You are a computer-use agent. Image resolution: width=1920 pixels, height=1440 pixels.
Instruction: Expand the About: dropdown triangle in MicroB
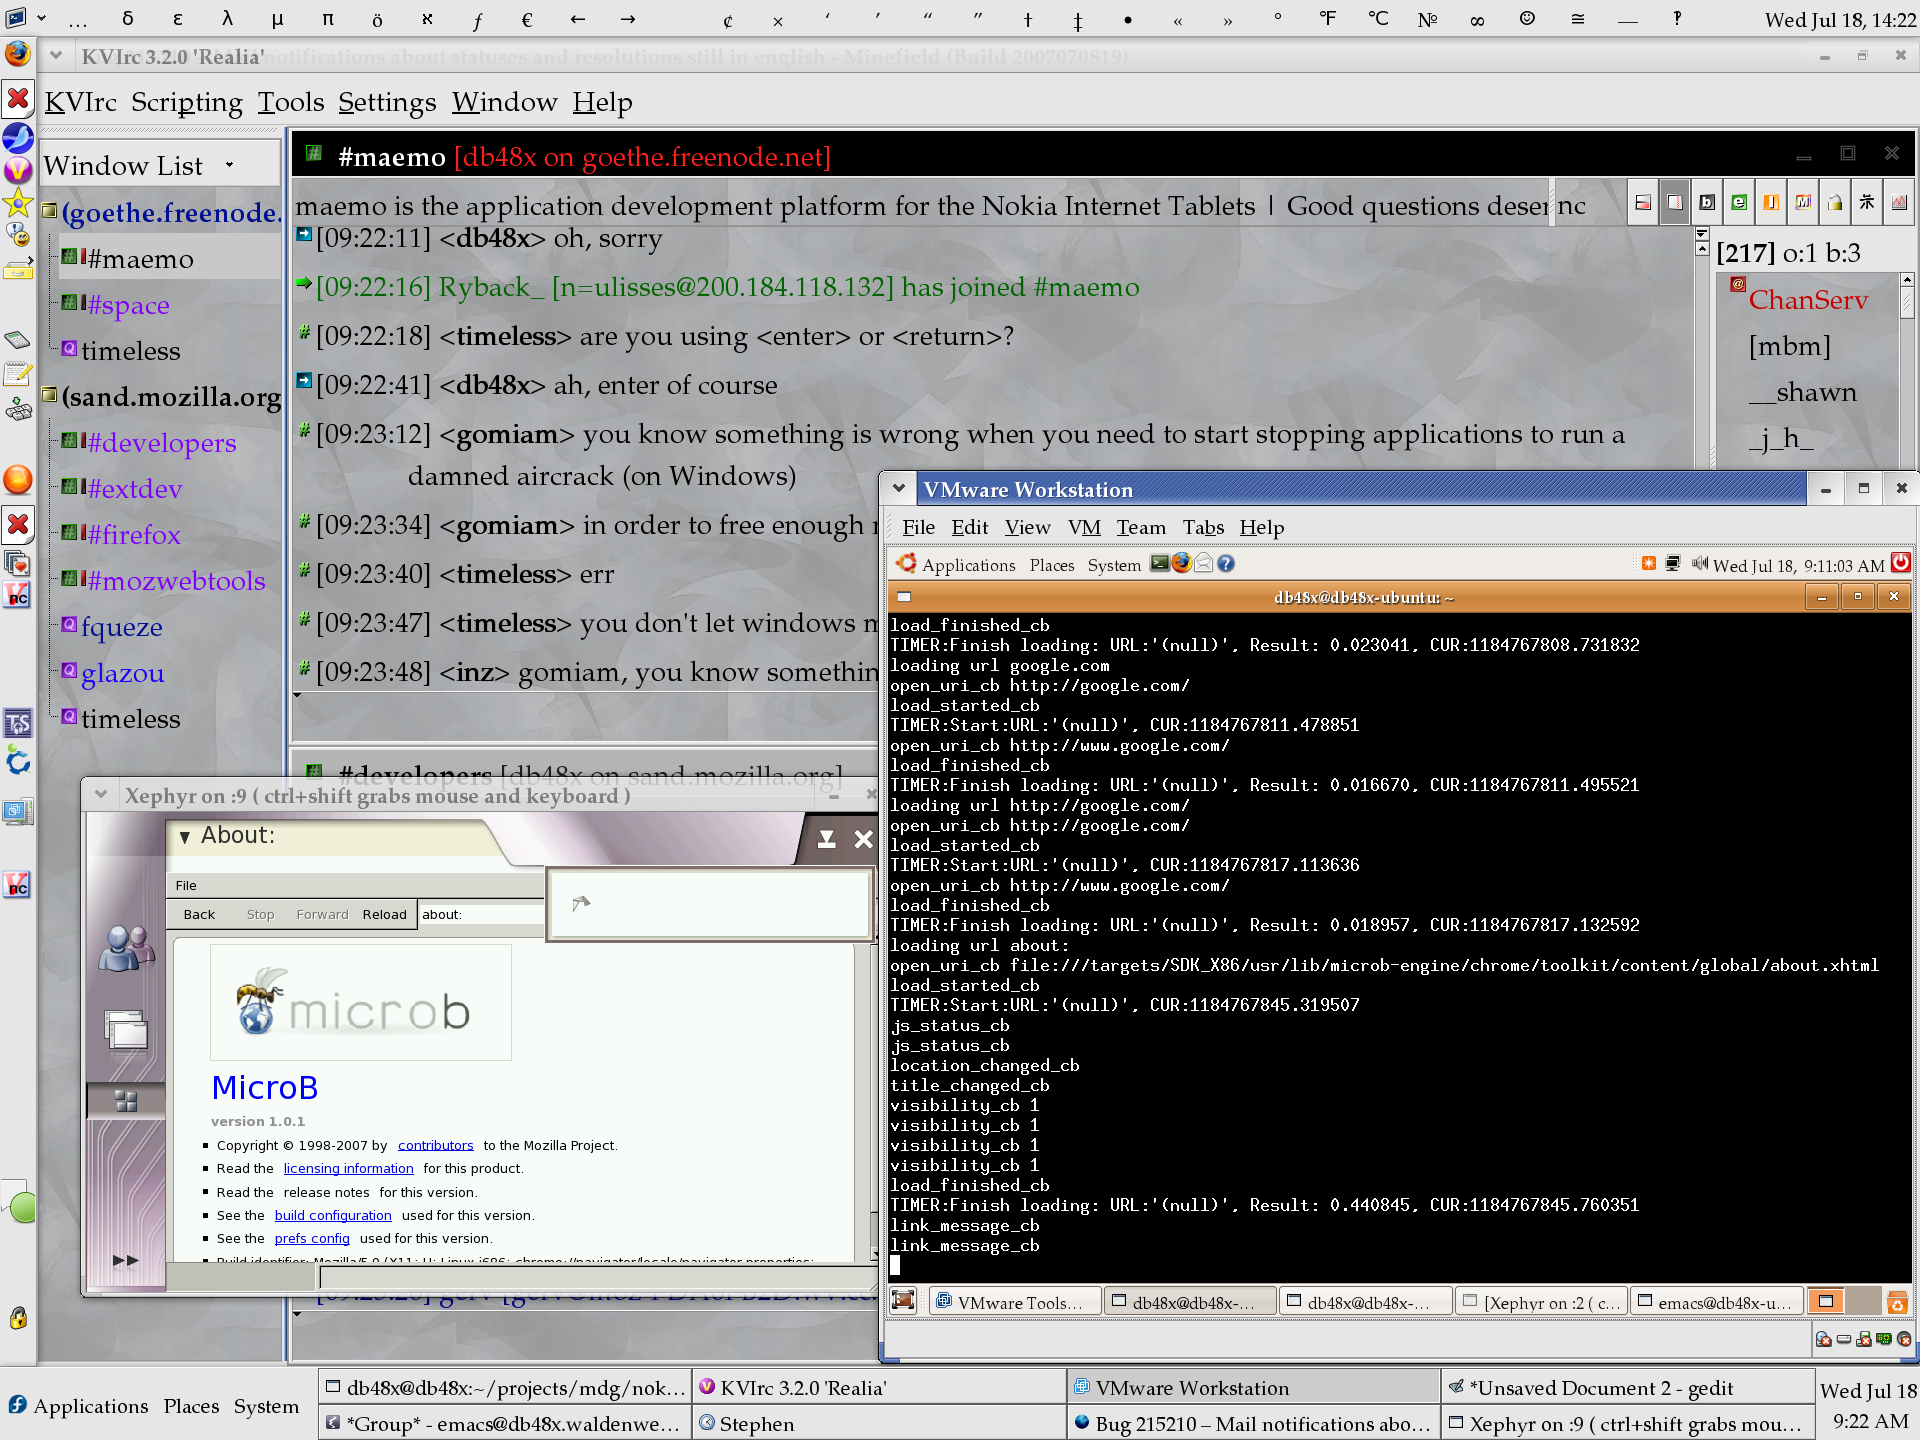click(x=185, y=836)
